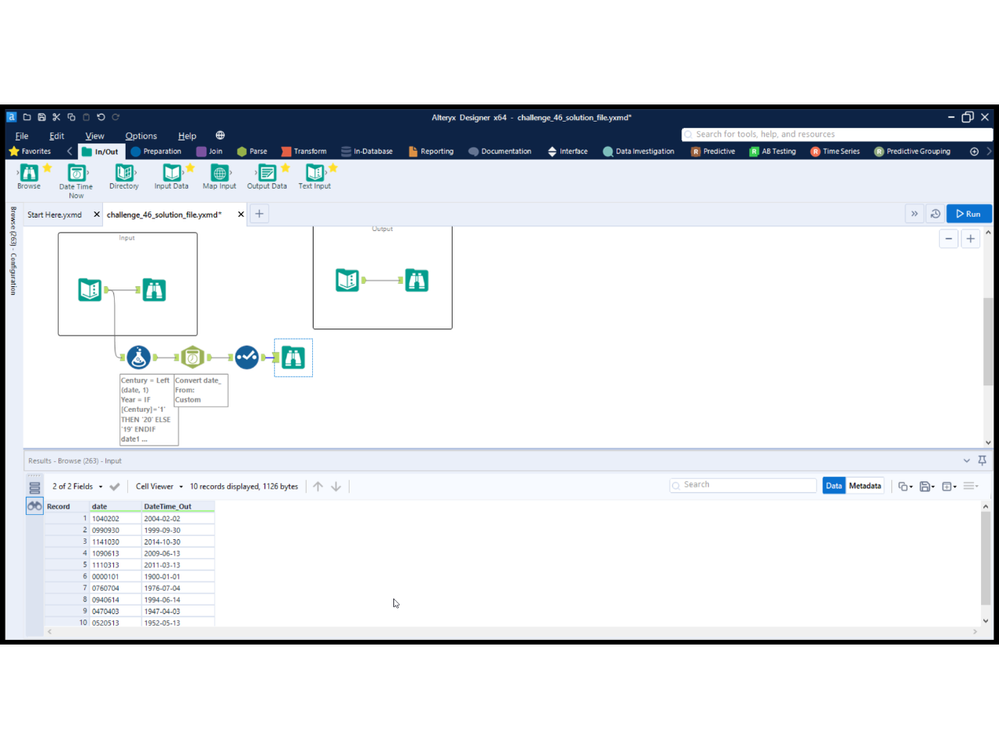Collapse the Results panel with the chevron
Viewport: 999px width, 749px height.
967,460
